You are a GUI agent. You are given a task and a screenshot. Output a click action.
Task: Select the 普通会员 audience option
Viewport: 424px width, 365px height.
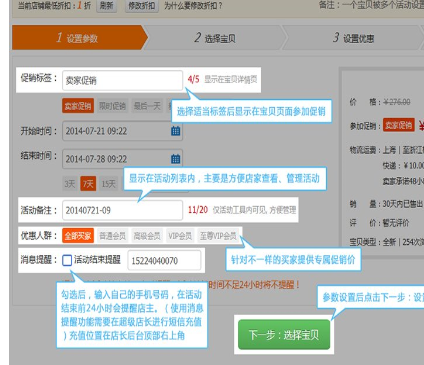113,236
